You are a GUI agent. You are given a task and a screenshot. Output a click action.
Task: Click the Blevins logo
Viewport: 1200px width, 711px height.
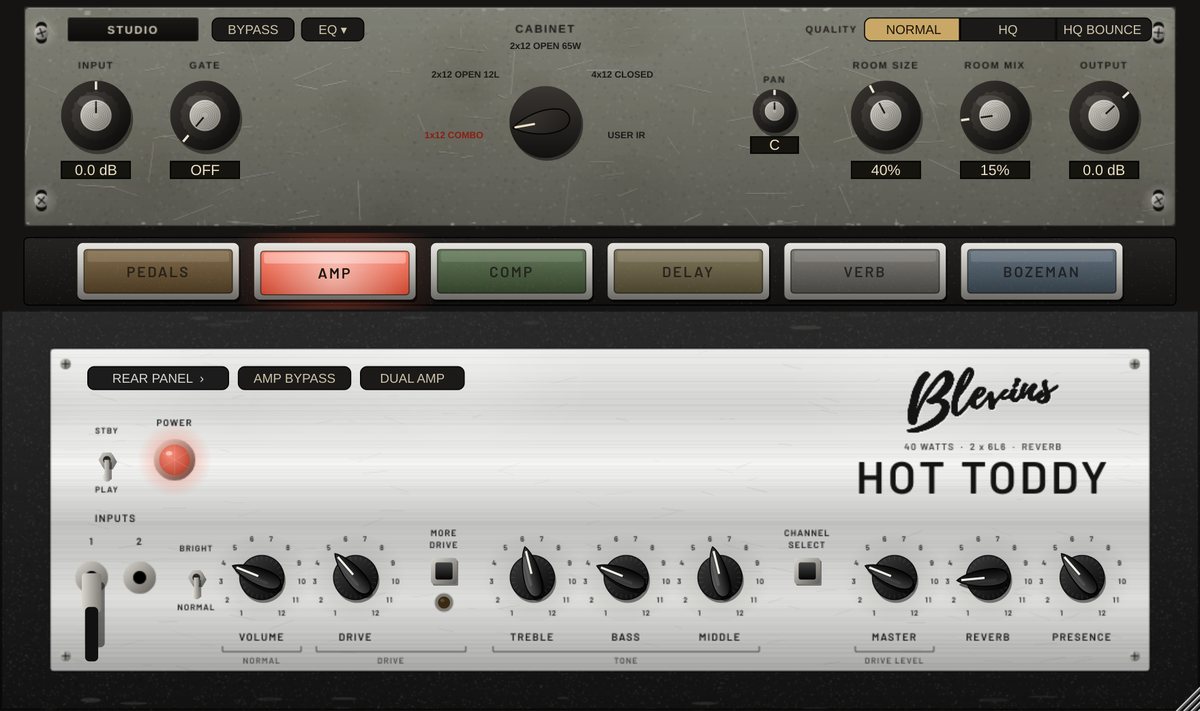[982, 399]
